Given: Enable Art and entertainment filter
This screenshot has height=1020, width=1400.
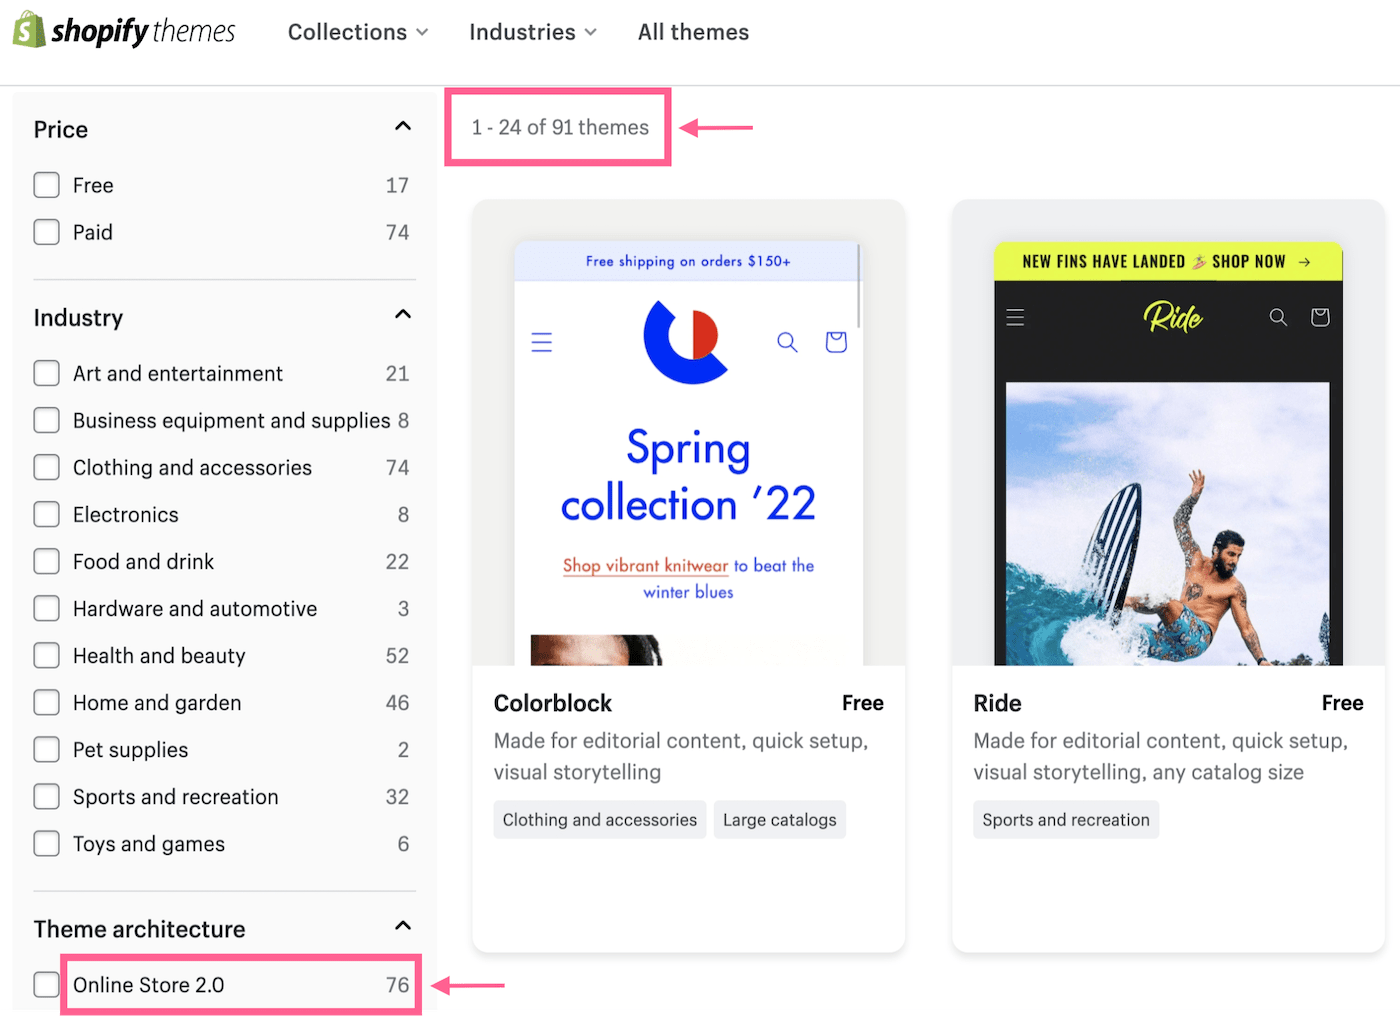Looking at the screenshot, I should pos(46,373).
